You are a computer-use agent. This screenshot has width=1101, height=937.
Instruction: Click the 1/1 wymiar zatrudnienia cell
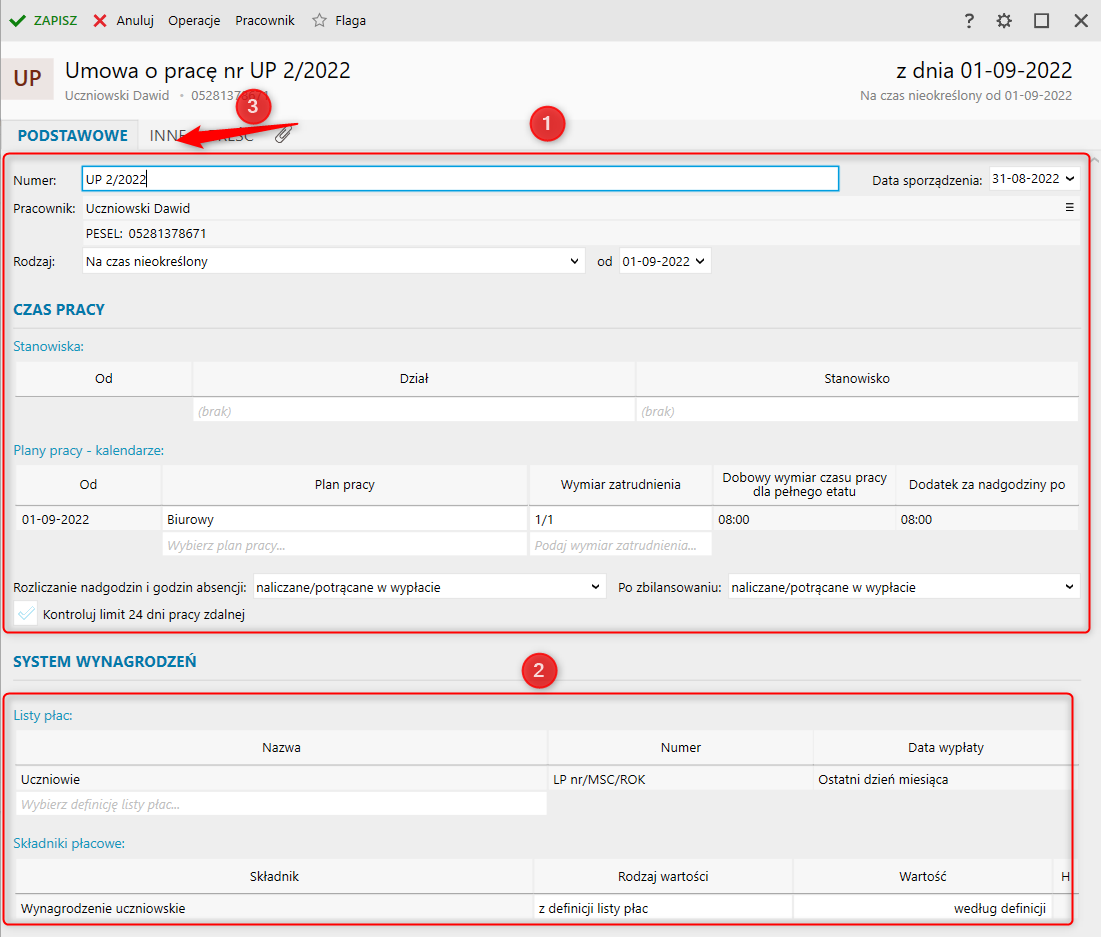tap(620, 519)
